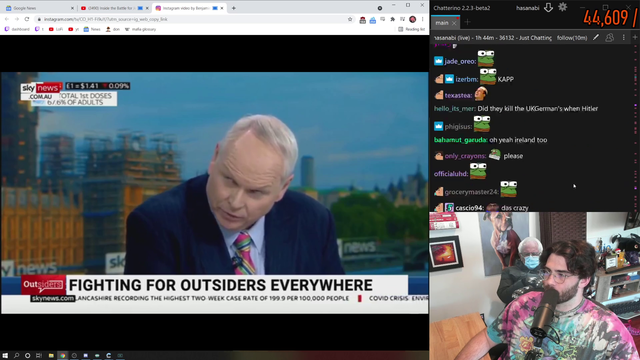Open the mafia glossary bookmark
The width and height of the screenshot is (640, 360).
click(x=140, y=29)
